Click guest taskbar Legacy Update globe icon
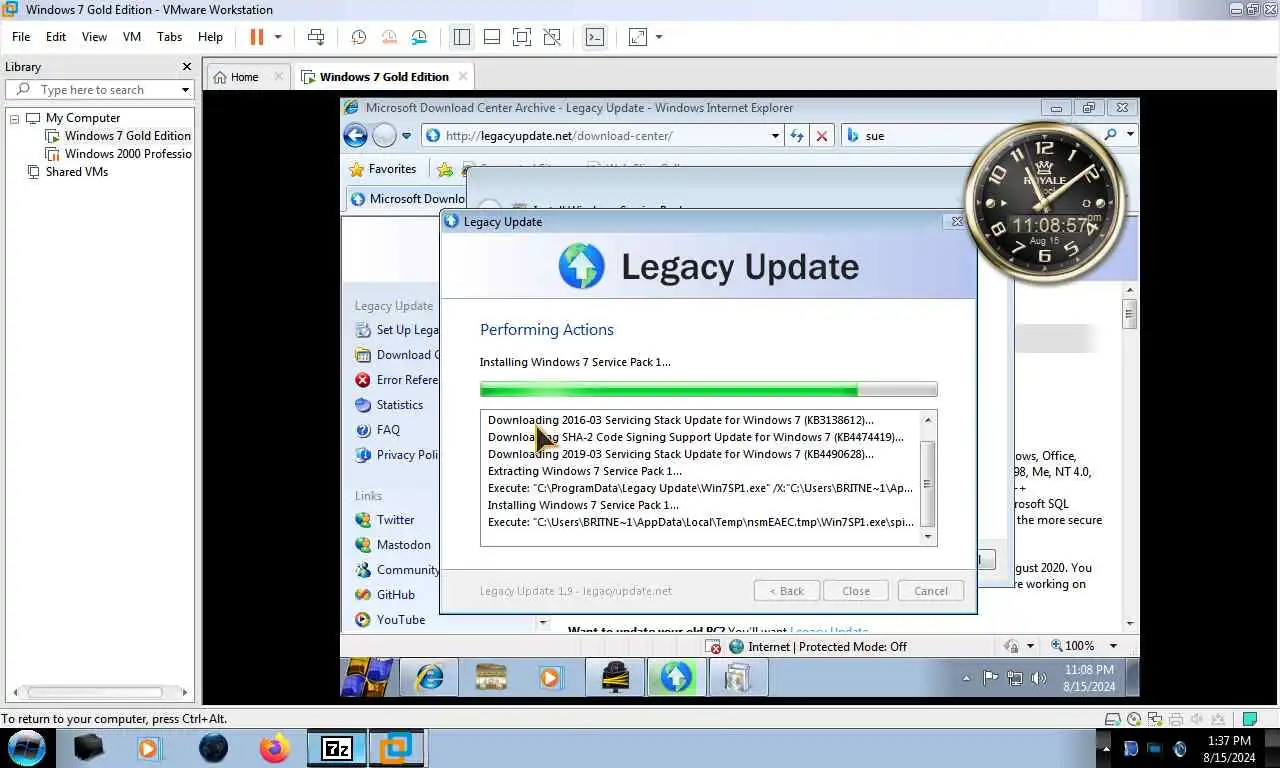The height and width of the screenshot is (768, 1280). [676, 678]
